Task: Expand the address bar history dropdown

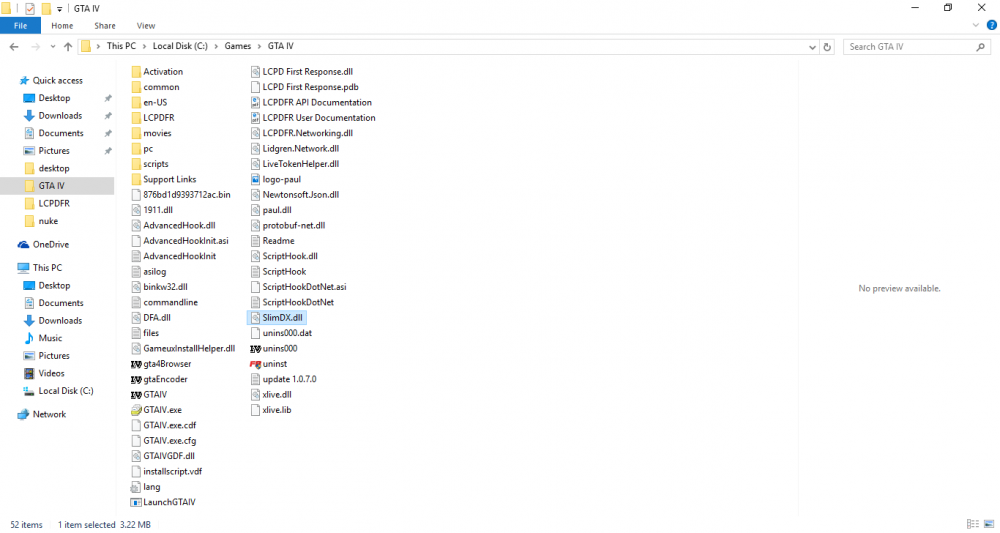Action: point(812,47)
